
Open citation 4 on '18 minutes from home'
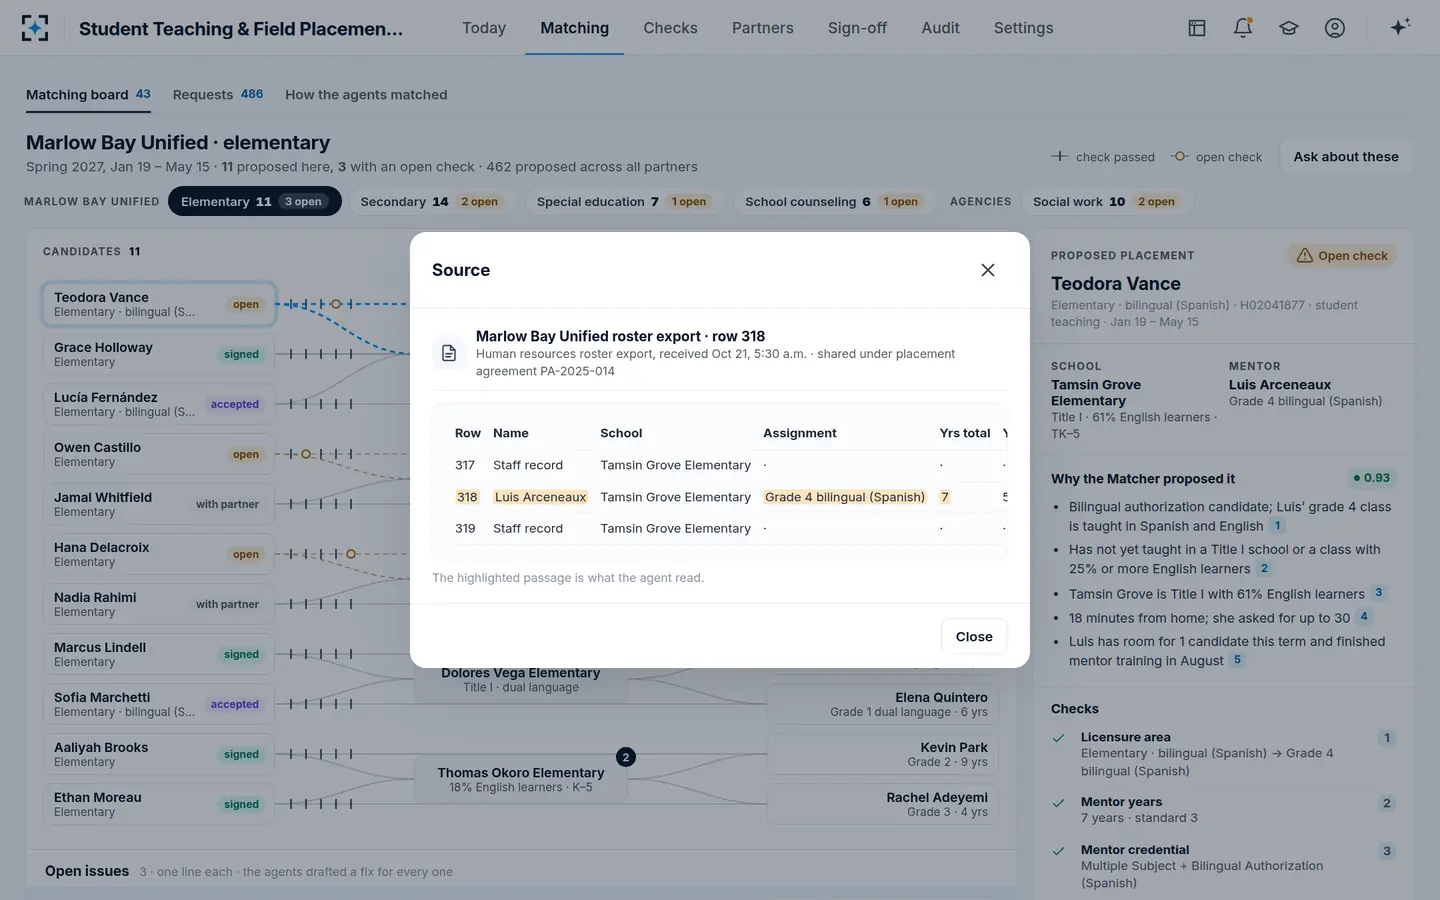coord(1363,617)
